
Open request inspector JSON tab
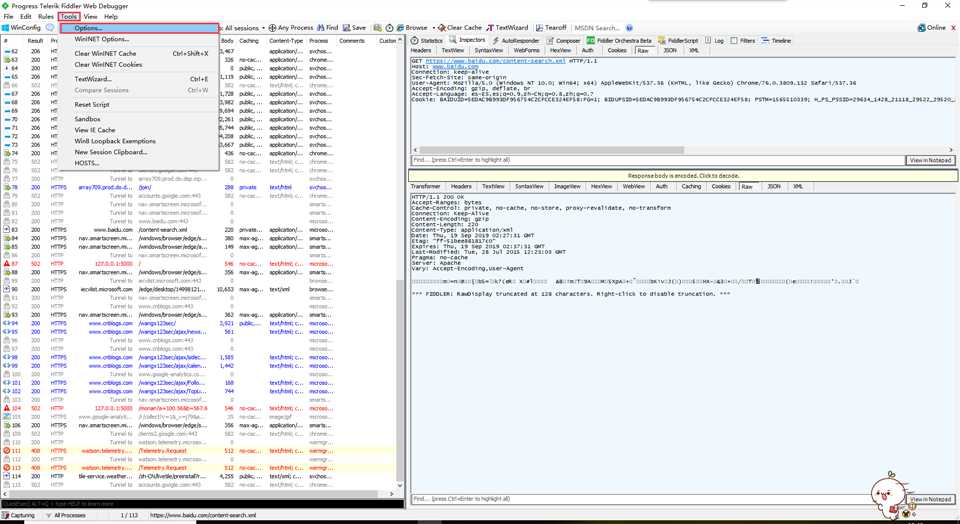pyautogui.click(x=670, y=50)
